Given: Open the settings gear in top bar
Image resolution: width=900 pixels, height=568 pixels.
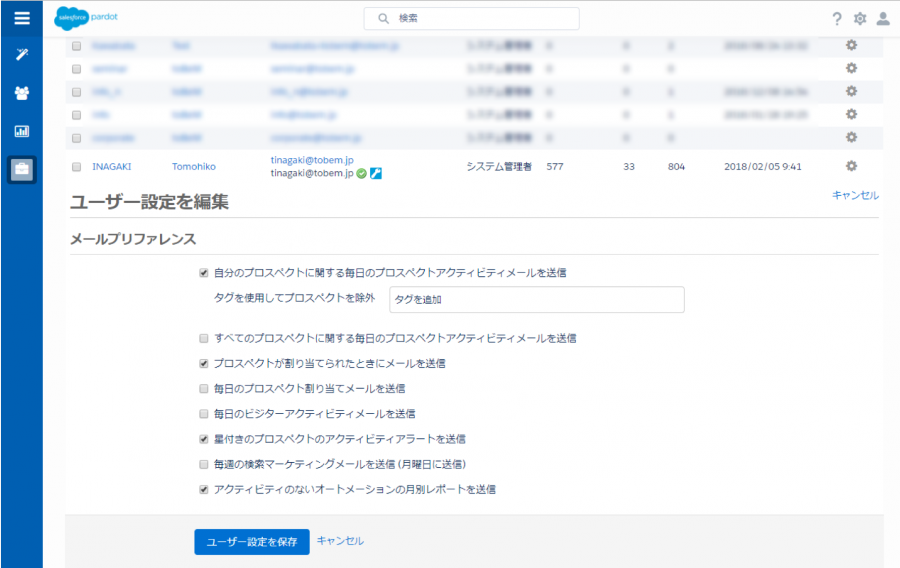Looking at the screenshot, I should point(860,19).
